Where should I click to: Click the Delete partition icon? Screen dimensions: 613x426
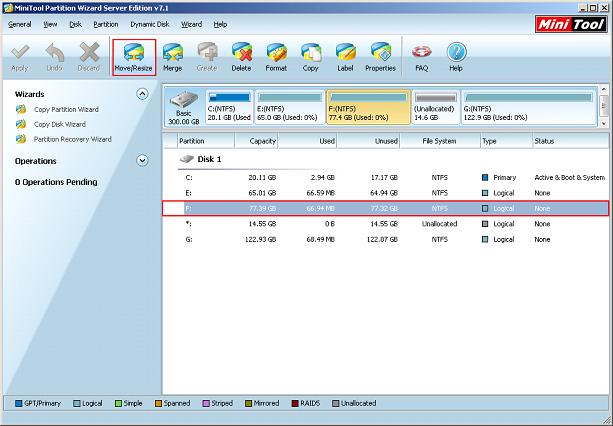[x=241, y=57]
